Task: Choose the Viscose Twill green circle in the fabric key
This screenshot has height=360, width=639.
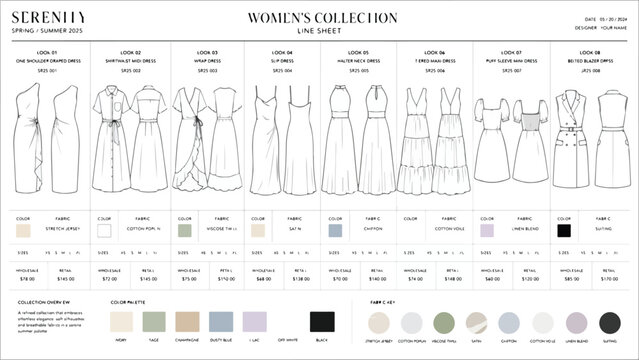Action: tap(444, 323)
